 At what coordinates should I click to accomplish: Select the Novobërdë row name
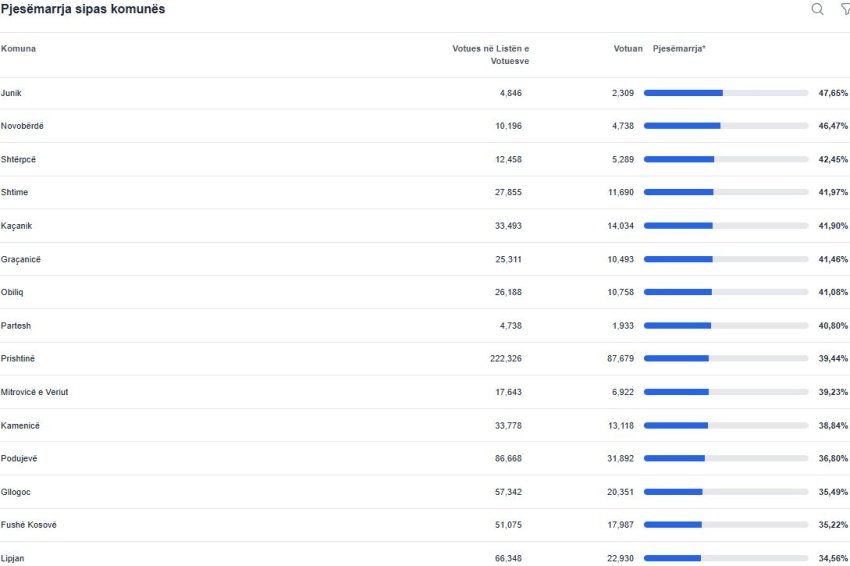(x=22, y=126)
